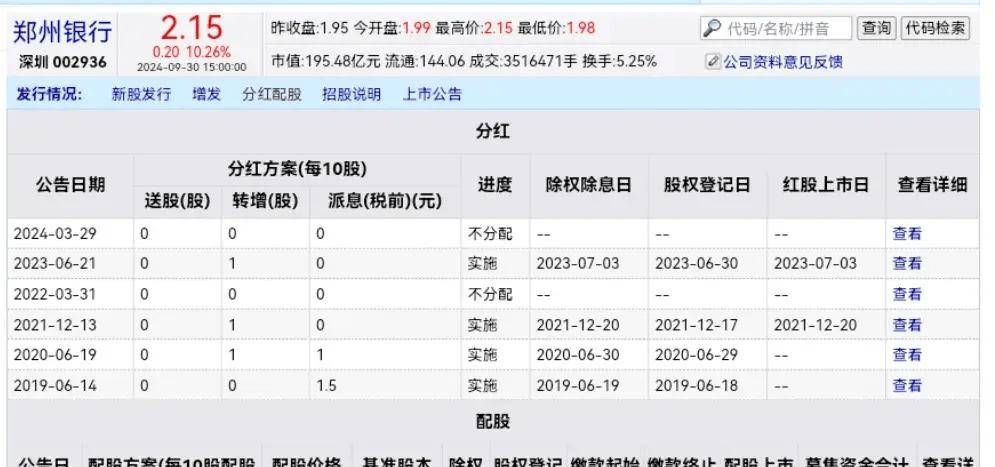This screenshot has width=995, height=467.
Task: Click the 公告日期 column header
Action: coord(70,186)
